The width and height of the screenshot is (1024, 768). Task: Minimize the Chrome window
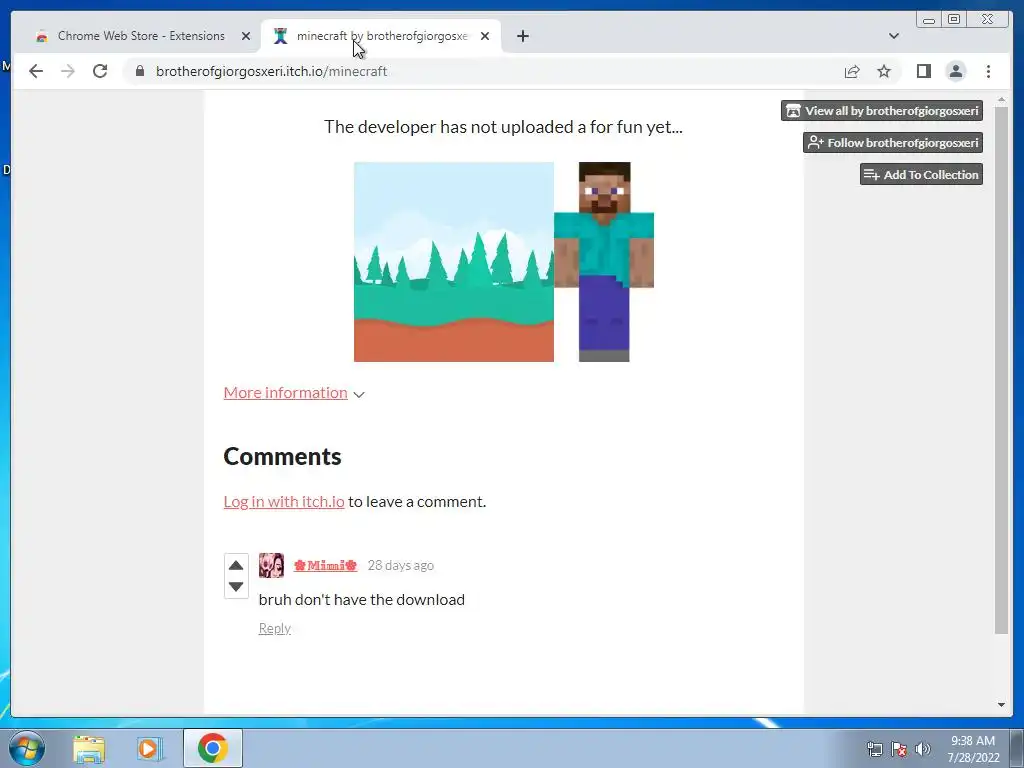pos(929,20)
